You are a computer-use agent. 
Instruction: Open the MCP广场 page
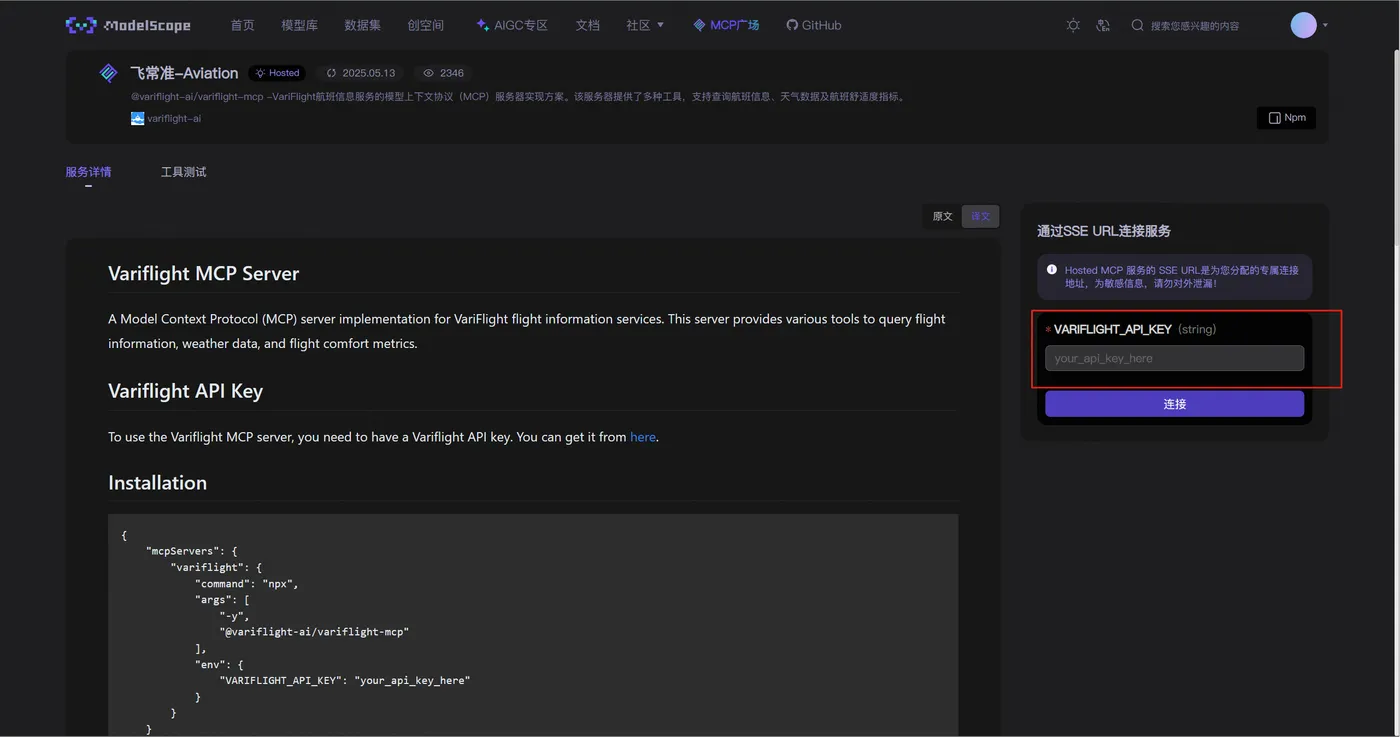tap(726, 25)
